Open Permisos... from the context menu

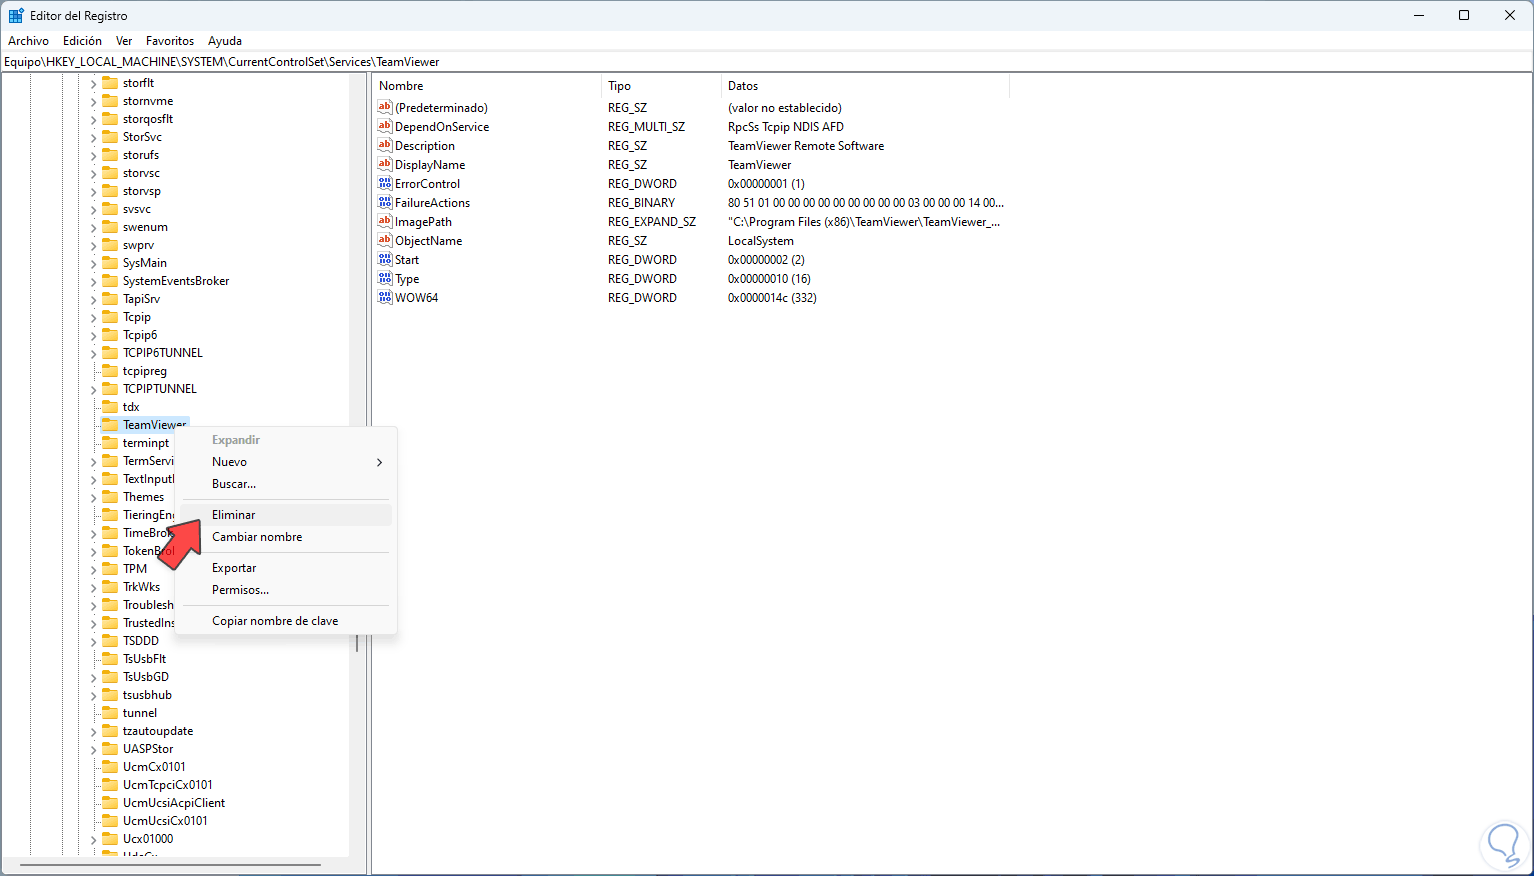tap(286, 590)
